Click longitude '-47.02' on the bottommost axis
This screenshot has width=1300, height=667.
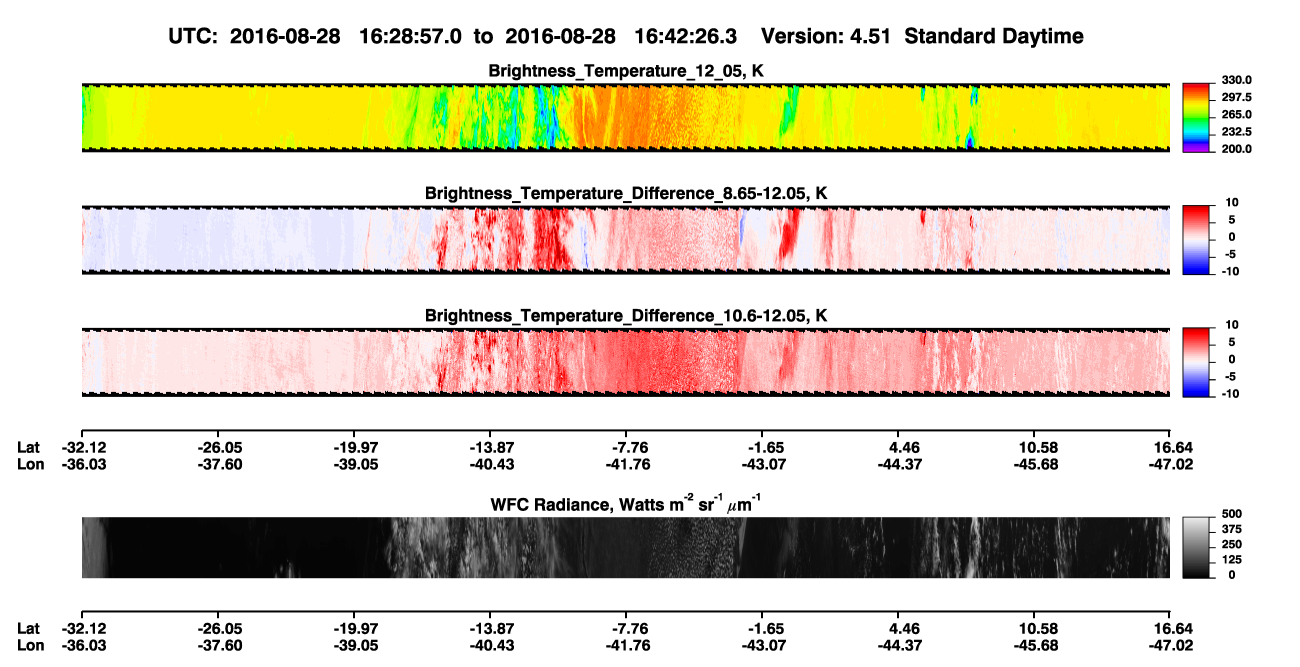tap(1170, 646)
